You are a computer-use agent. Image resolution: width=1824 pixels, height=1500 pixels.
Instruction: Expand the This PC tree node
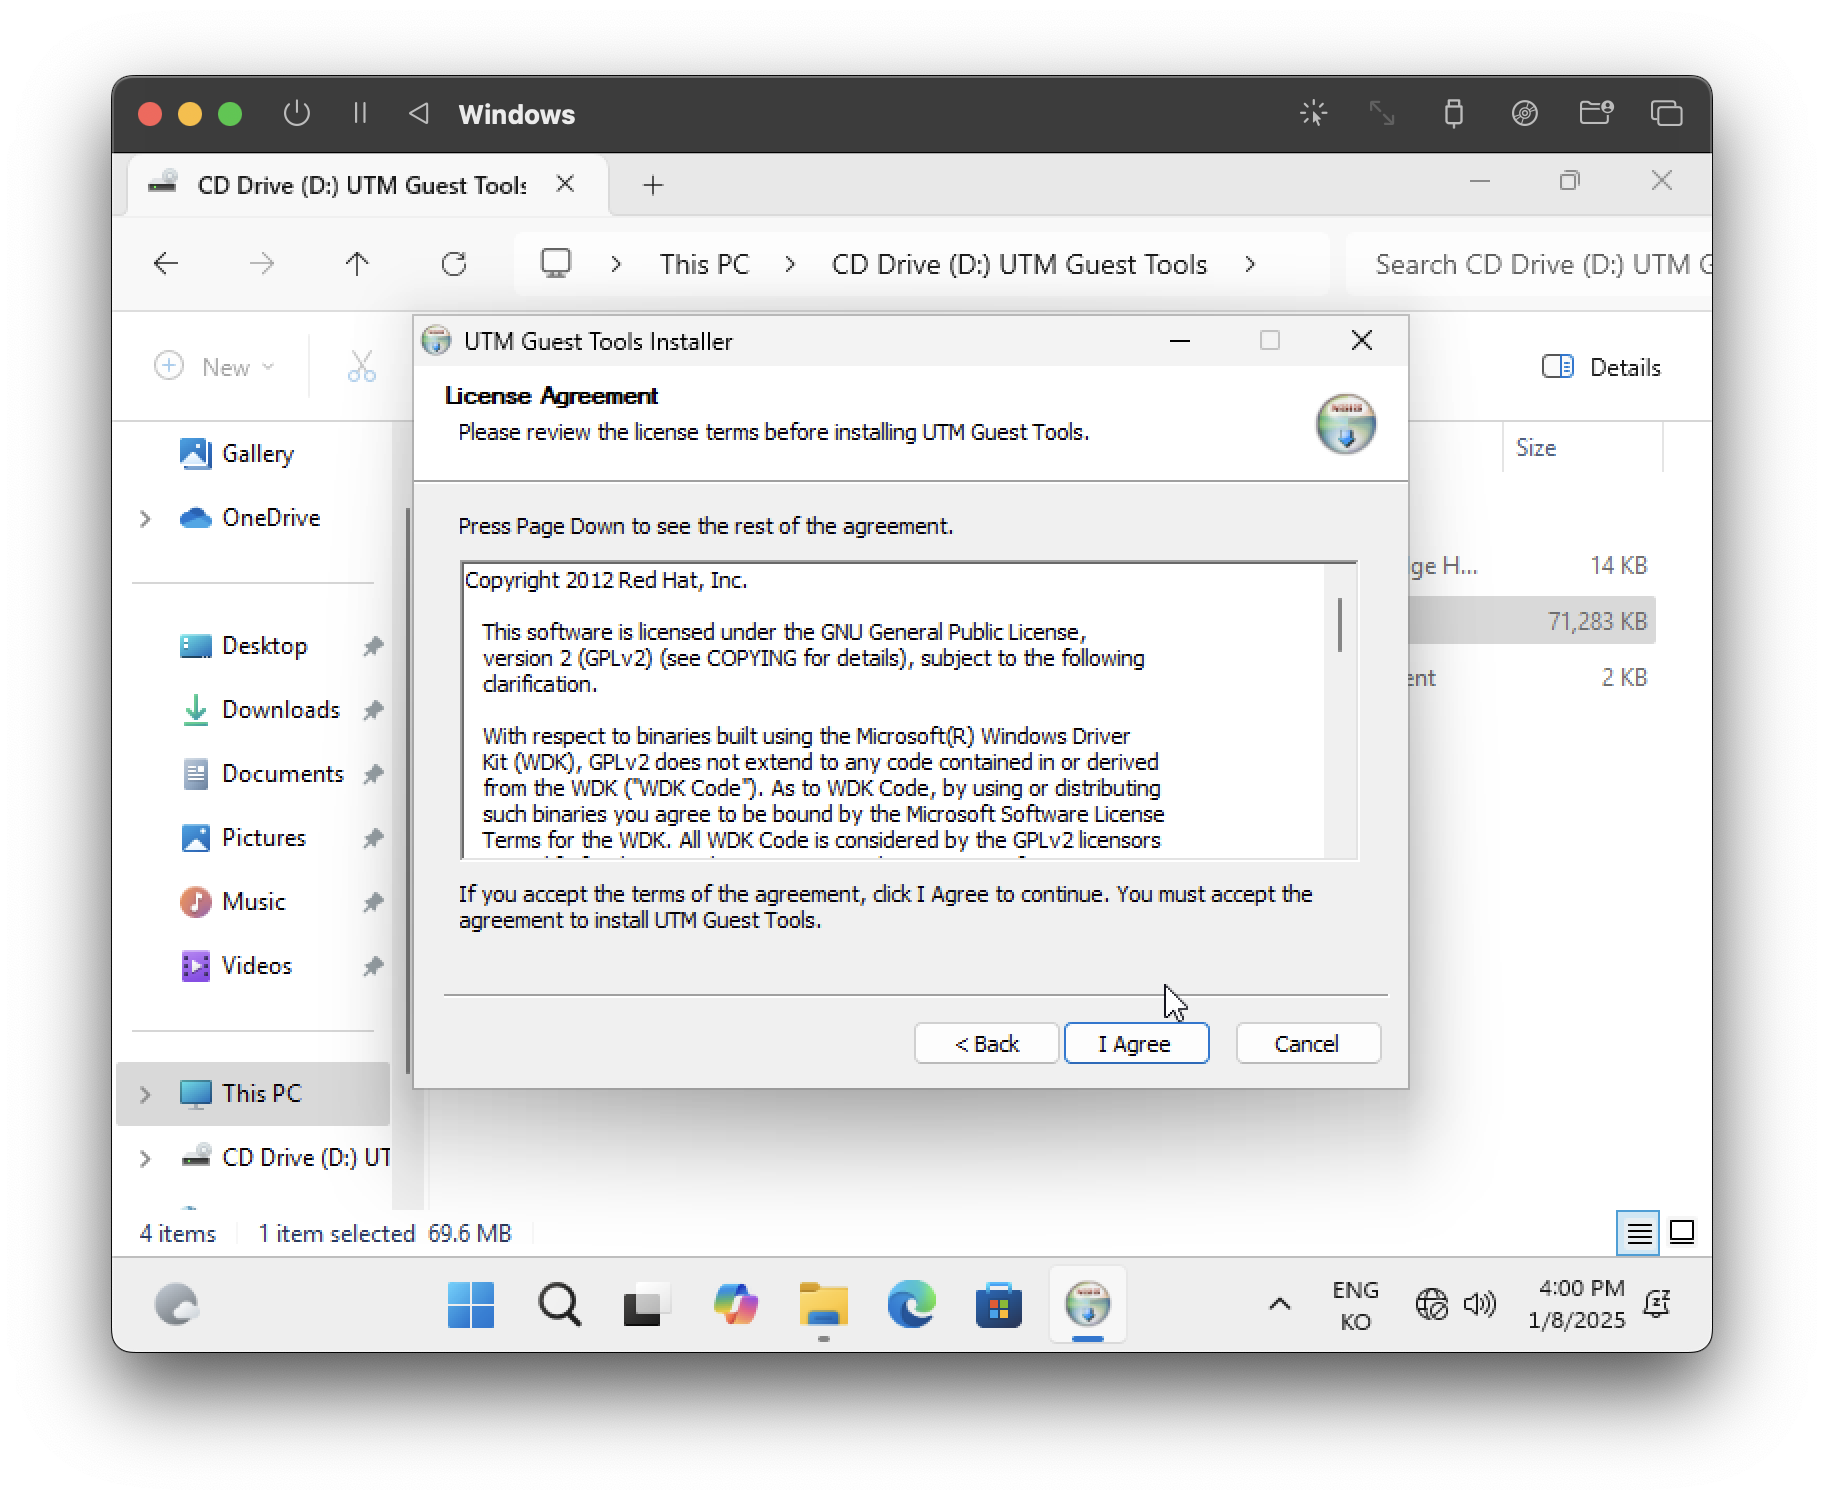145,1094
